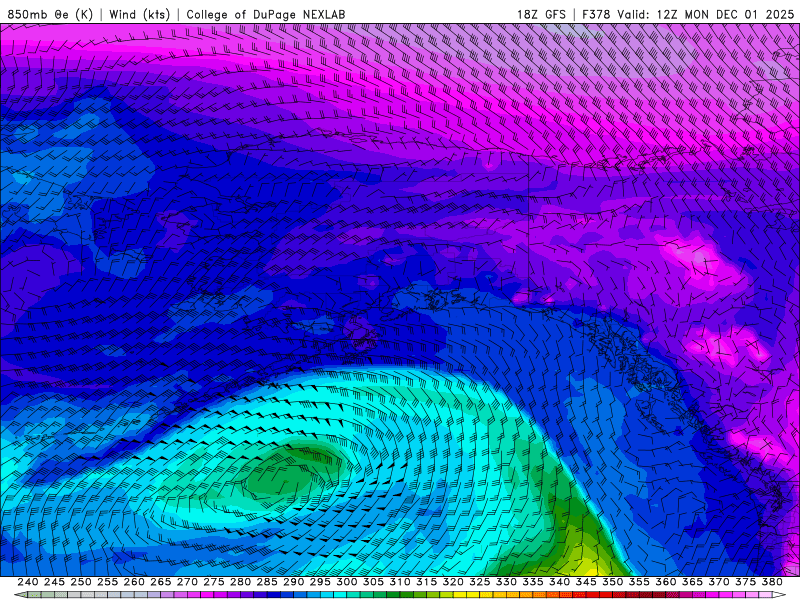The image size is (800, 600).
Task: Click the 290 value on the color scale
Action: coord(293,582)
